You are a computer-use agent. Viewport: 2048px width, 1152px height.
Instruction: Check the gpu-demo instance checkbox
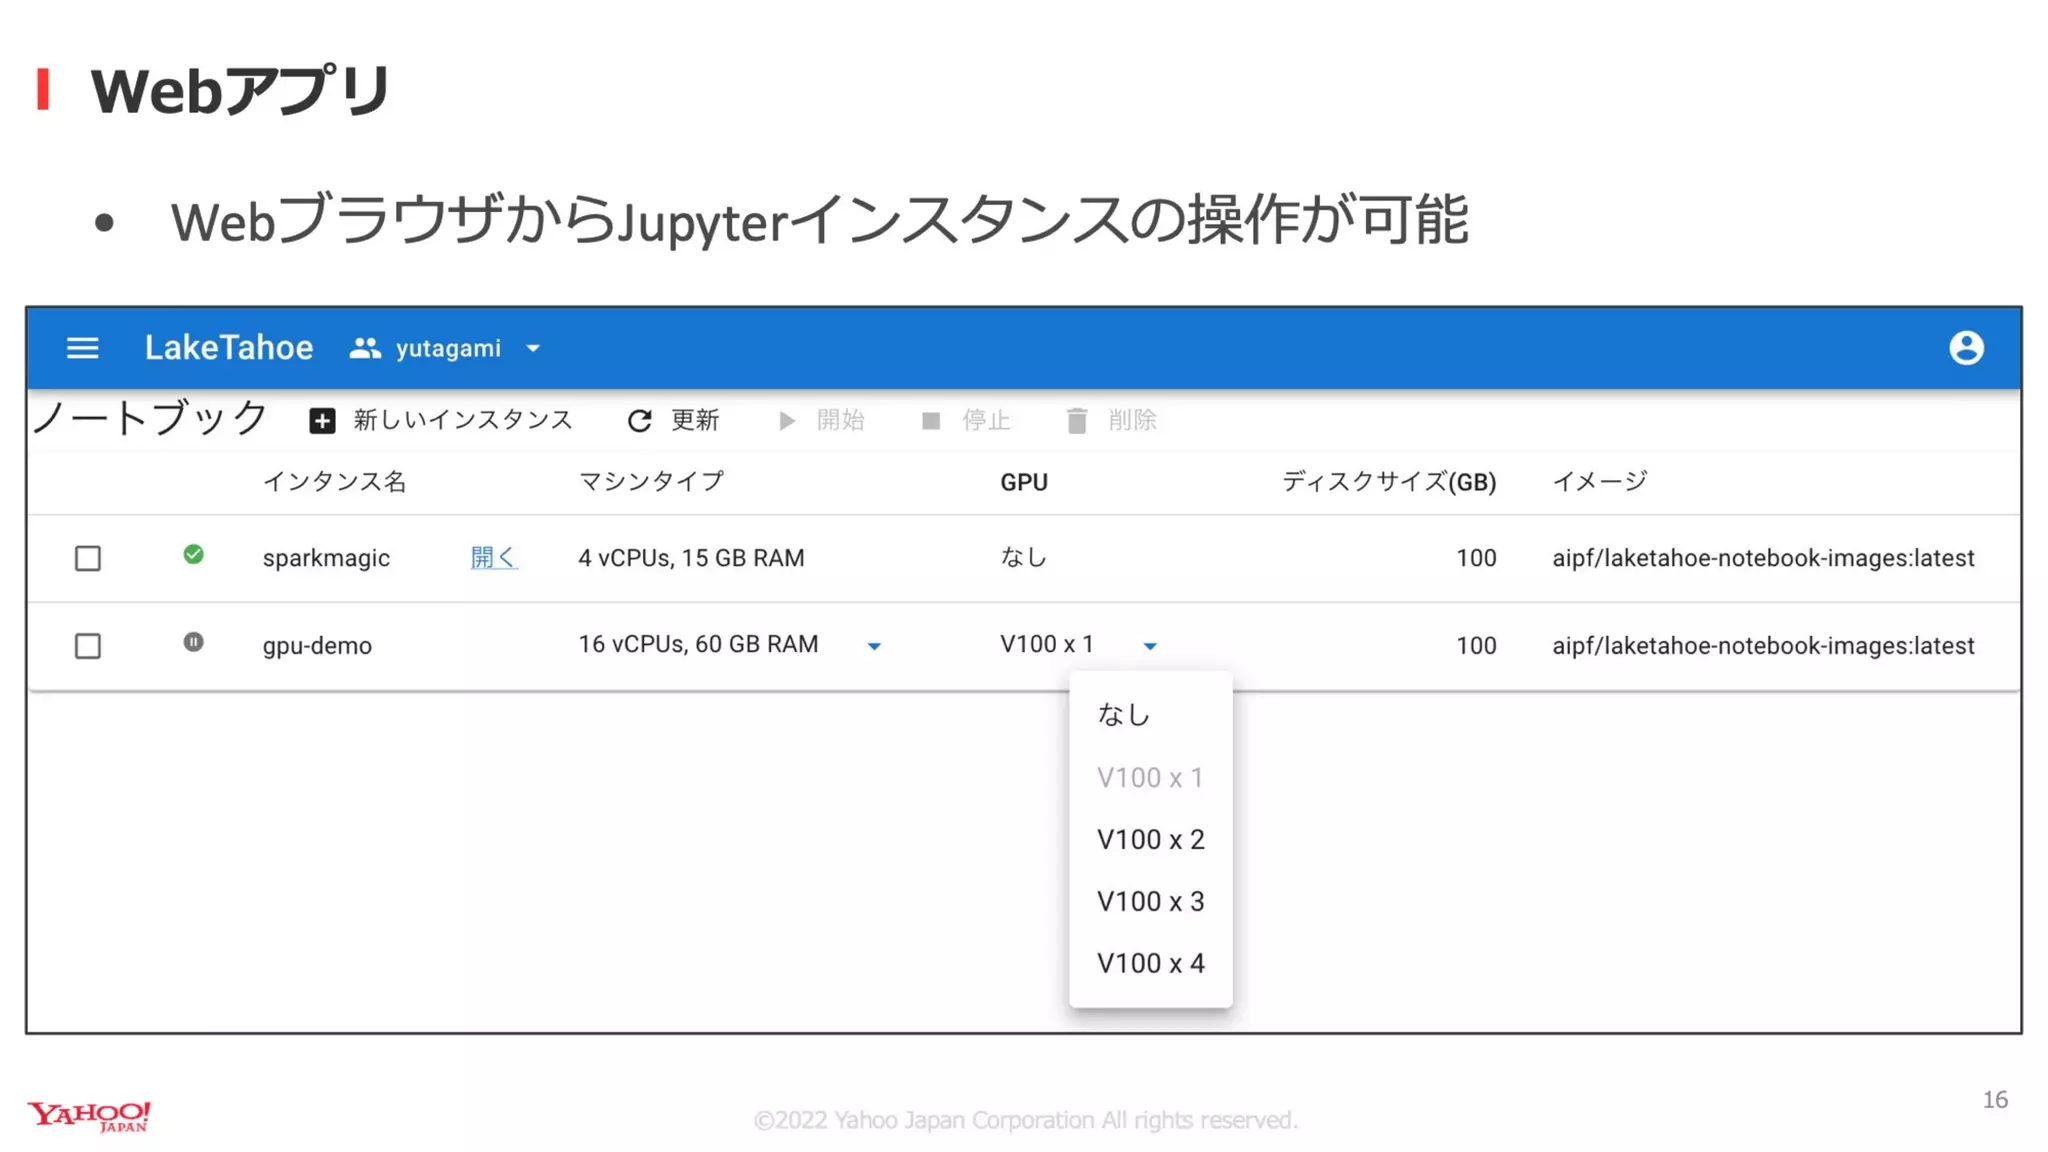point(88,646)
